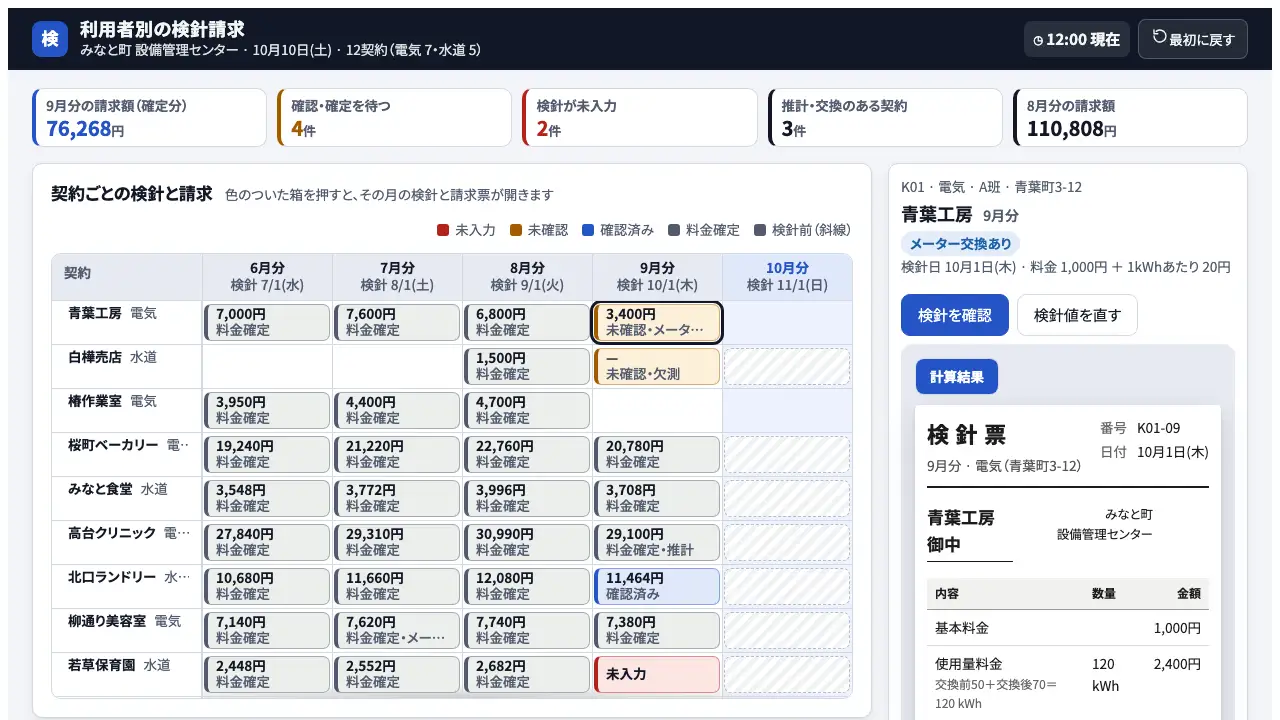Viewport: 1280px width, 720px height.
Task: Click the 基本料金 line on the slip
Action: pos(1068,628)
